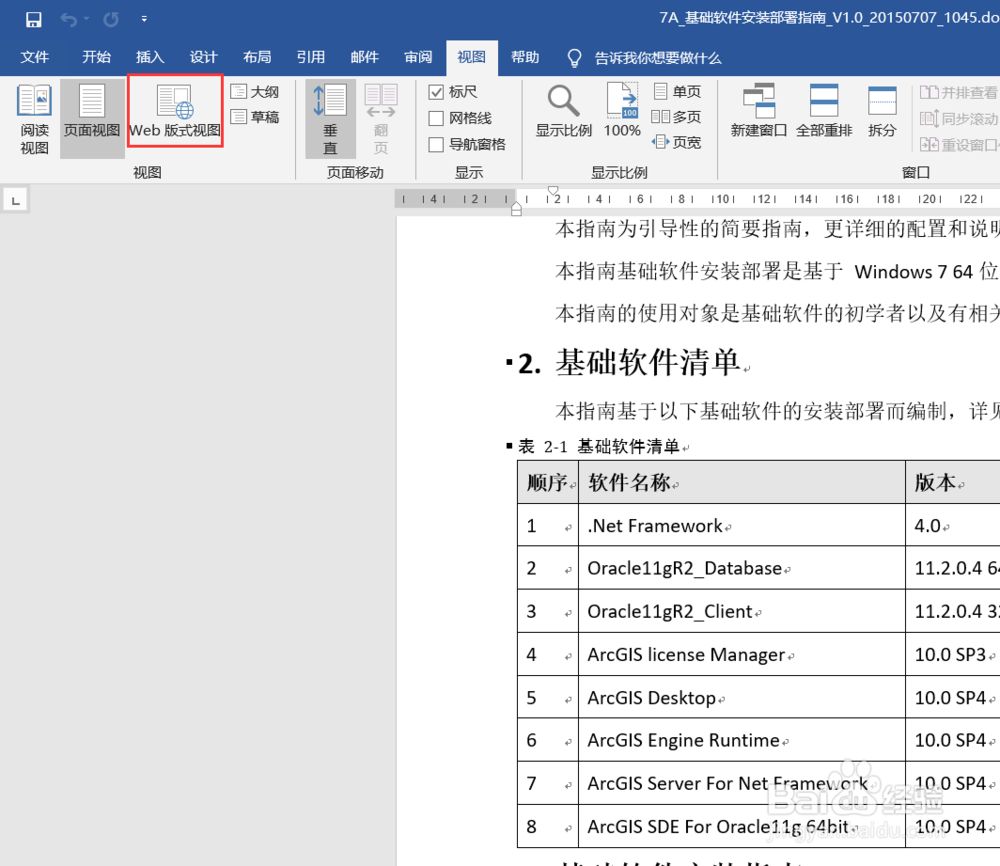The image size is (1000, 866).
Task: Click the tab stop selector at ruler corner
Action: click(x=15, y=201)
